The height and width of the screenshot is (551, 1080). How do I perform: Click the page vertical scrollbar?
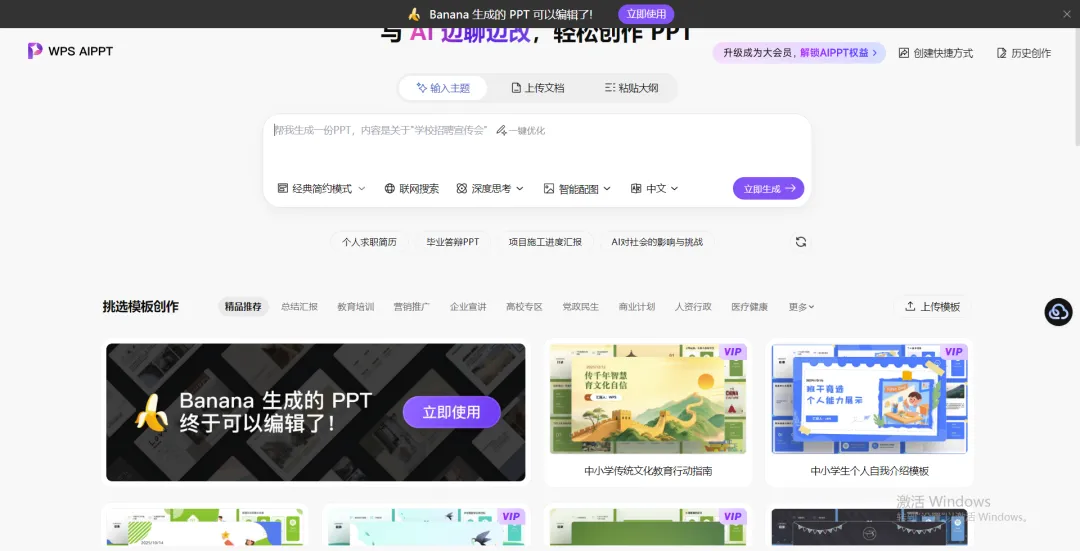click(x=1077, y=86)
